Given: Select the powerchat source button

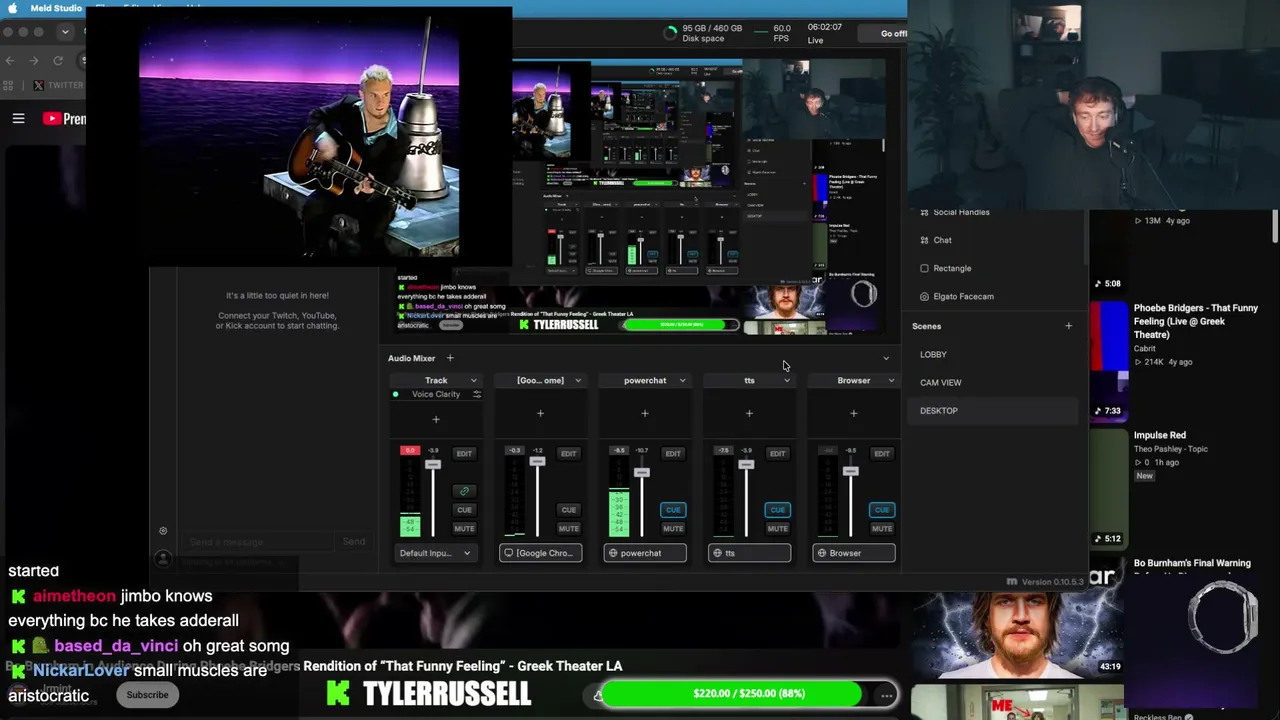Looking at the screenshot, I should [x=645, y=553].
